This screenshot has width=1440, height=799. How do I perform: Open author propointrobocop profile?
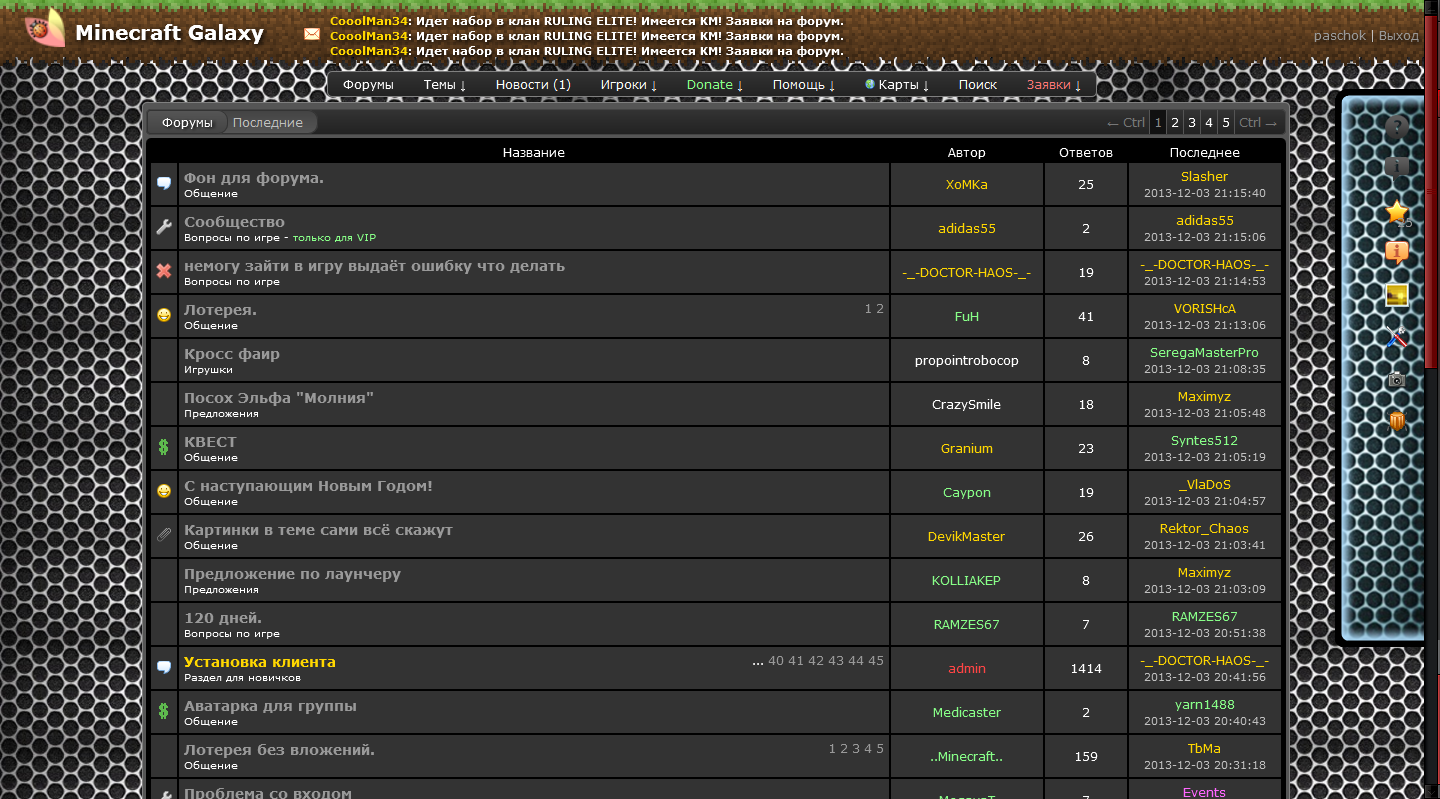[967, 360]
